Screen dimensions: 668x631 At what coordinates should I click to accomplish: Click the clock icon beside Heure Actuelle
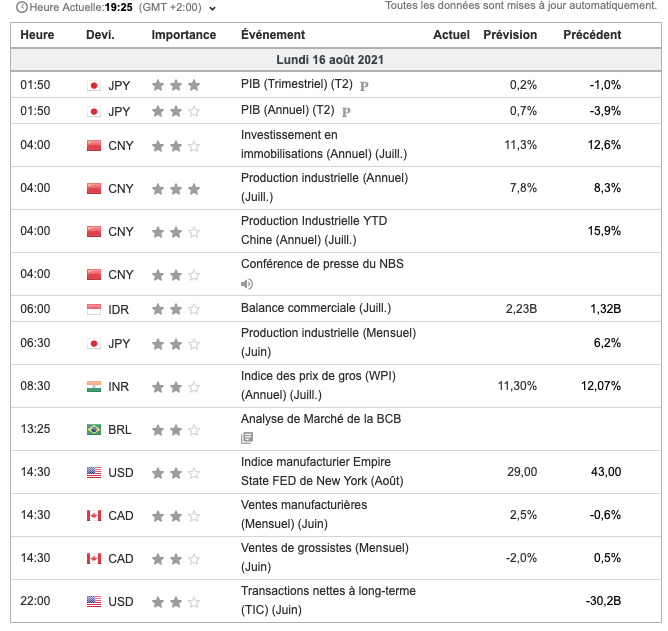pos(22,7)
